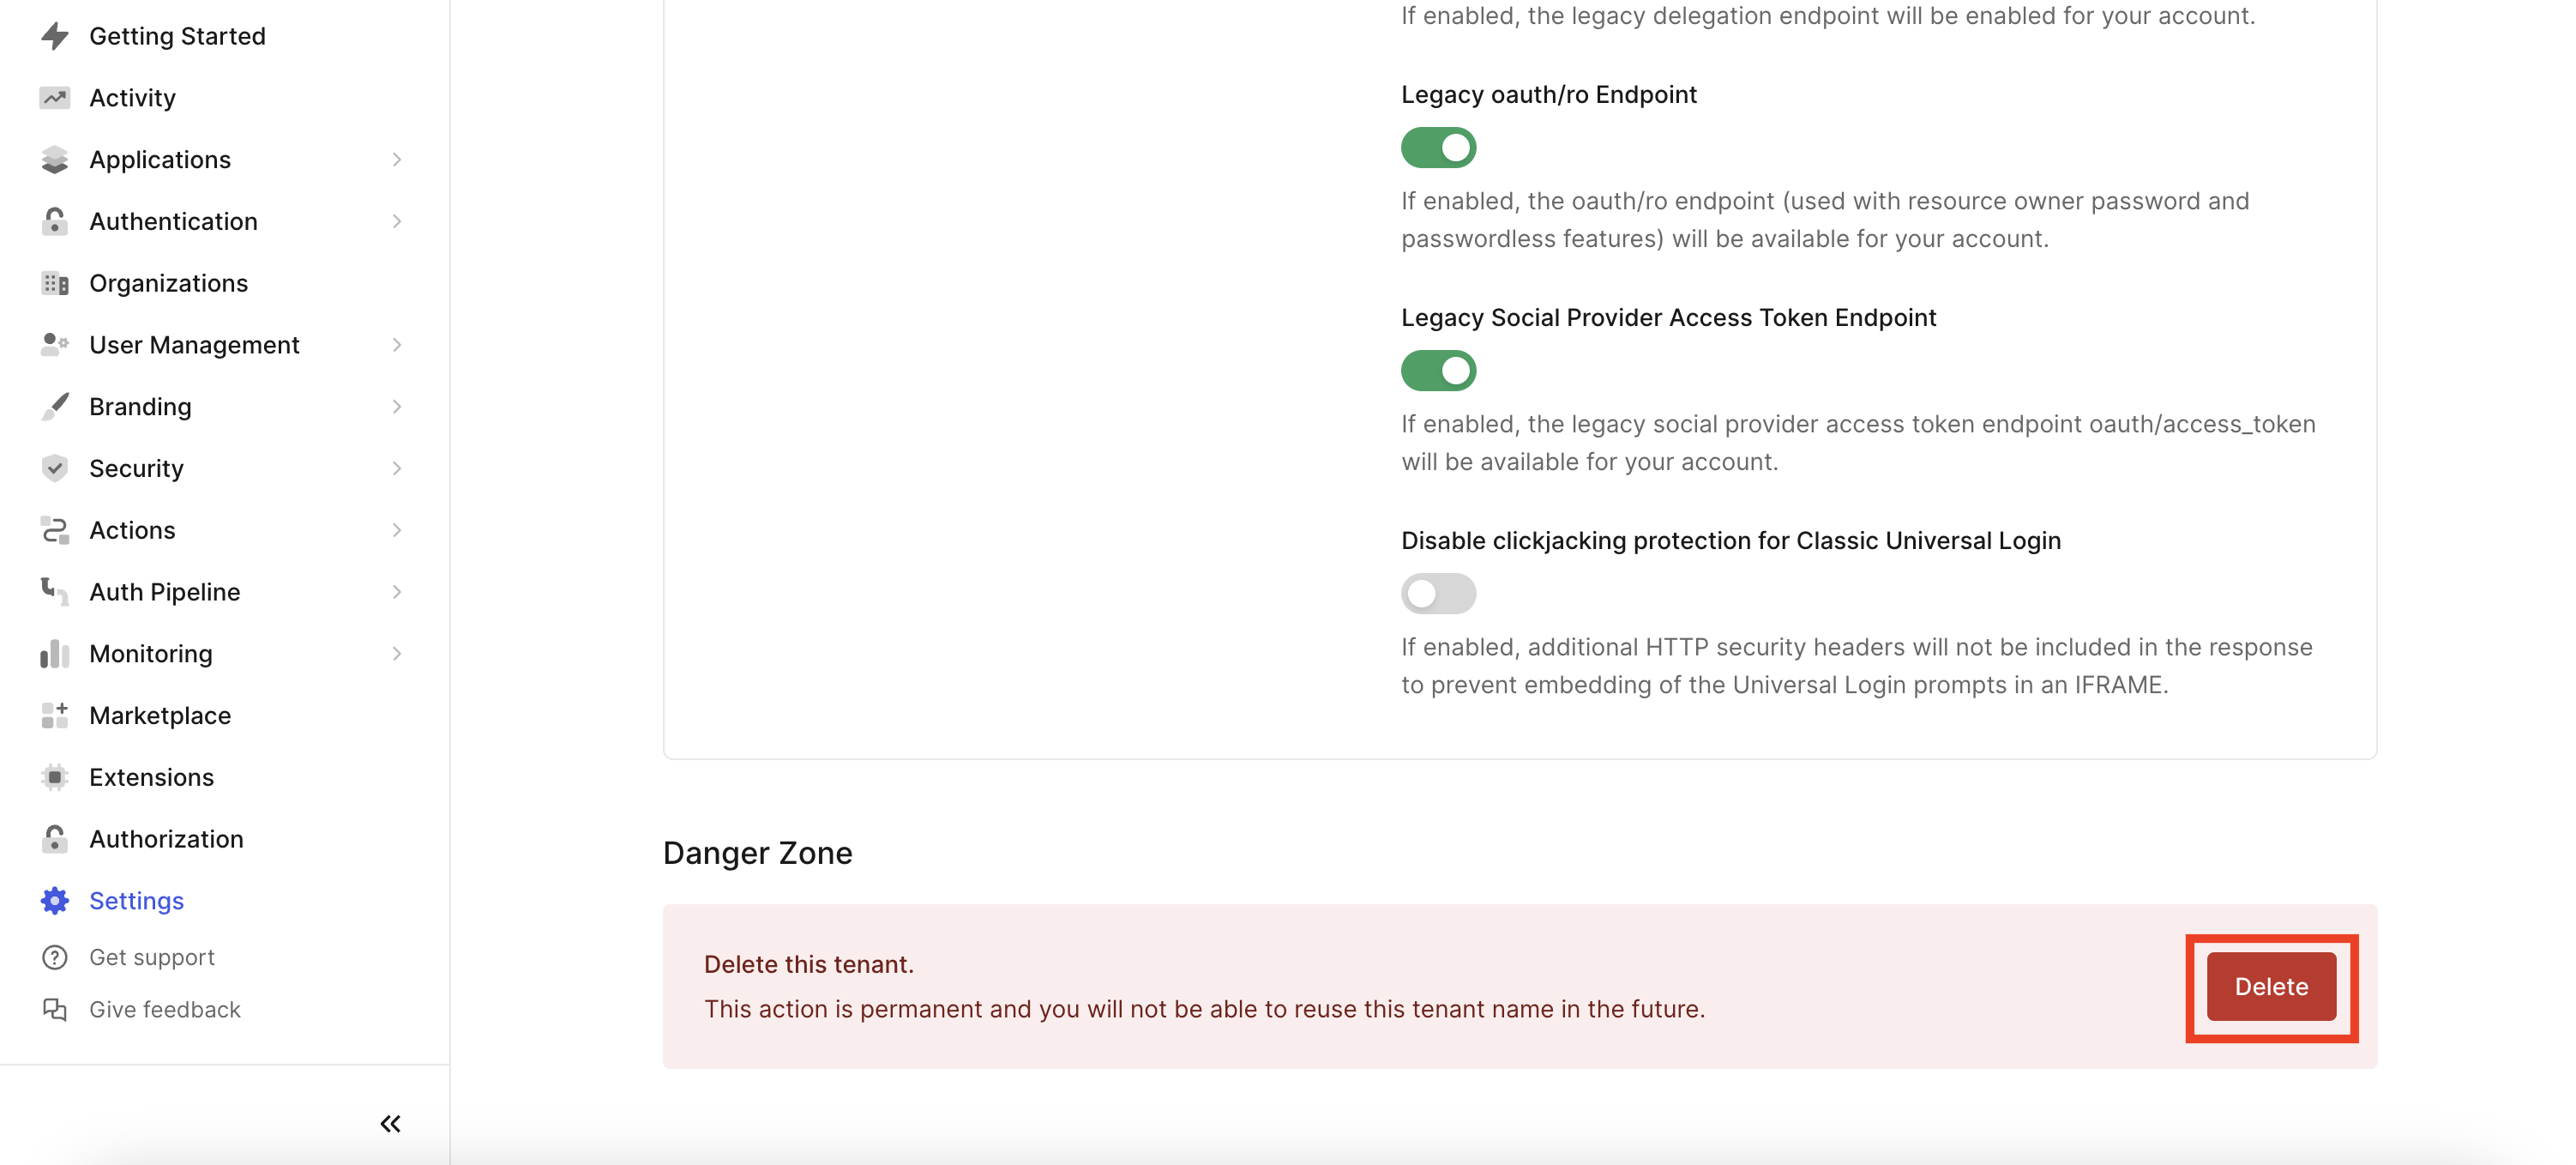Click the Marketplace icon in sidebar

click(55, 715)
